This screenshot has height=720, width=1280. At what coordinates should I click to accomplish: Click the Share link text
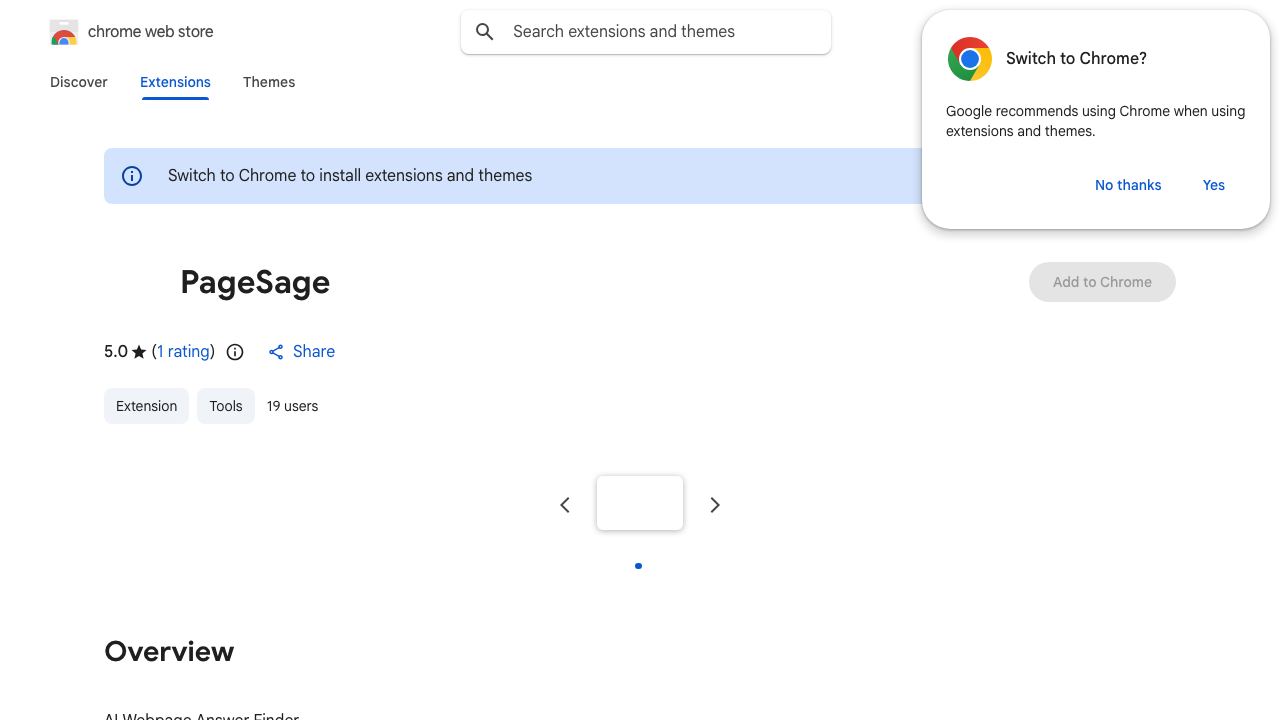314,352
